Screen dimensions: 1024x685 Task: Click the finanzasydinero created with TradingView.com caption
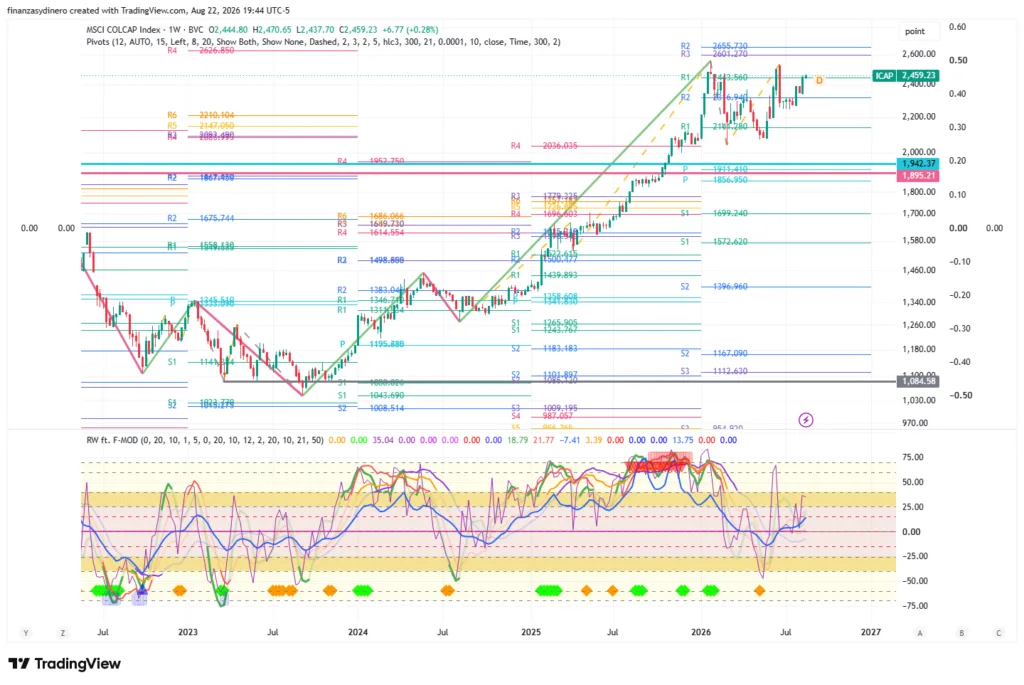pyautogui.click(x=148, y=10)
